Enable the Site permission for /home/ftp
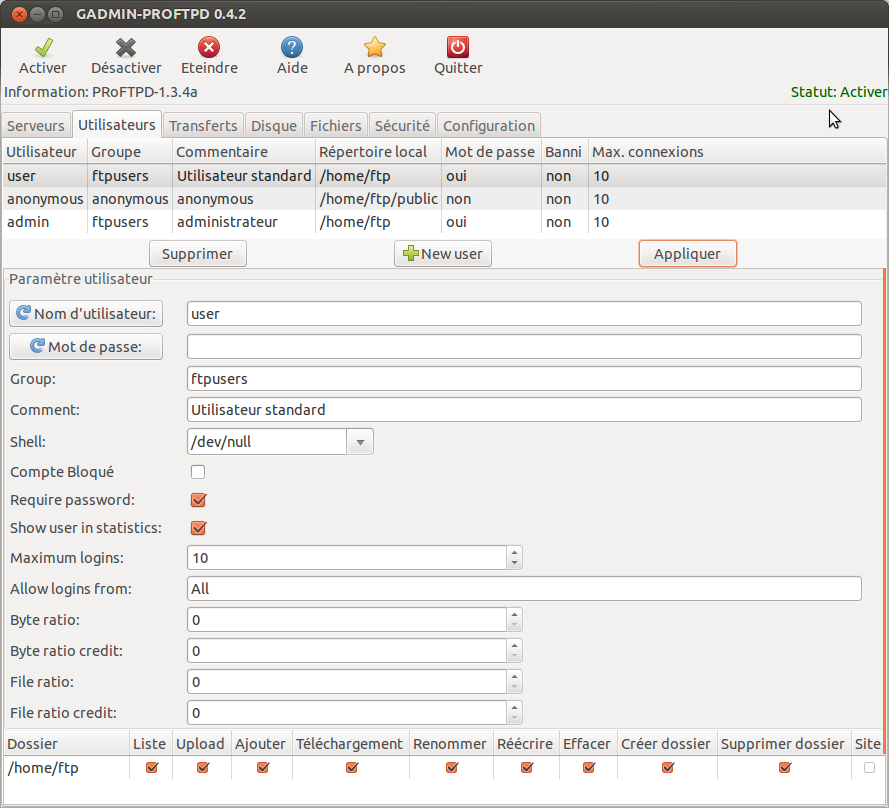Screen dimensions: 889x808 [869, 768]
